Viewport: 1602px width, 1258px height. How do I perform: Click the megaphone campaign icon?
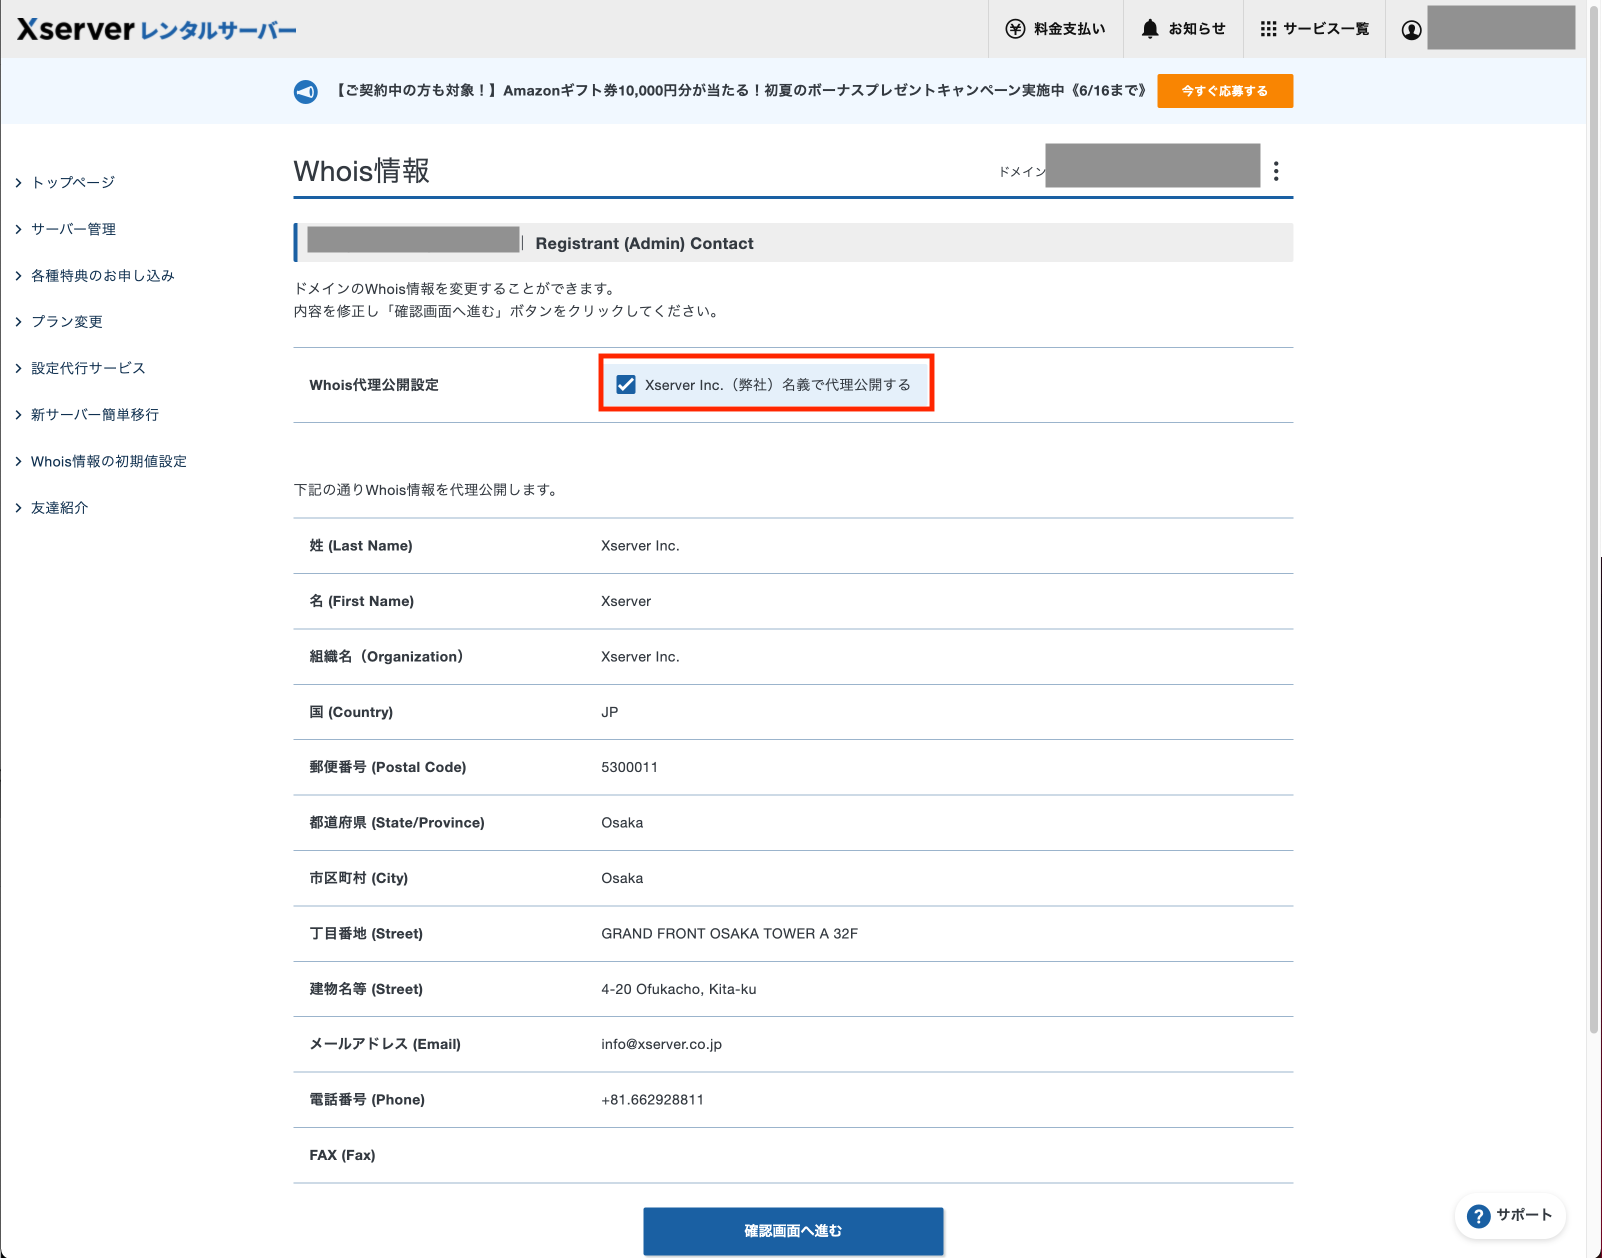[305, 91]
